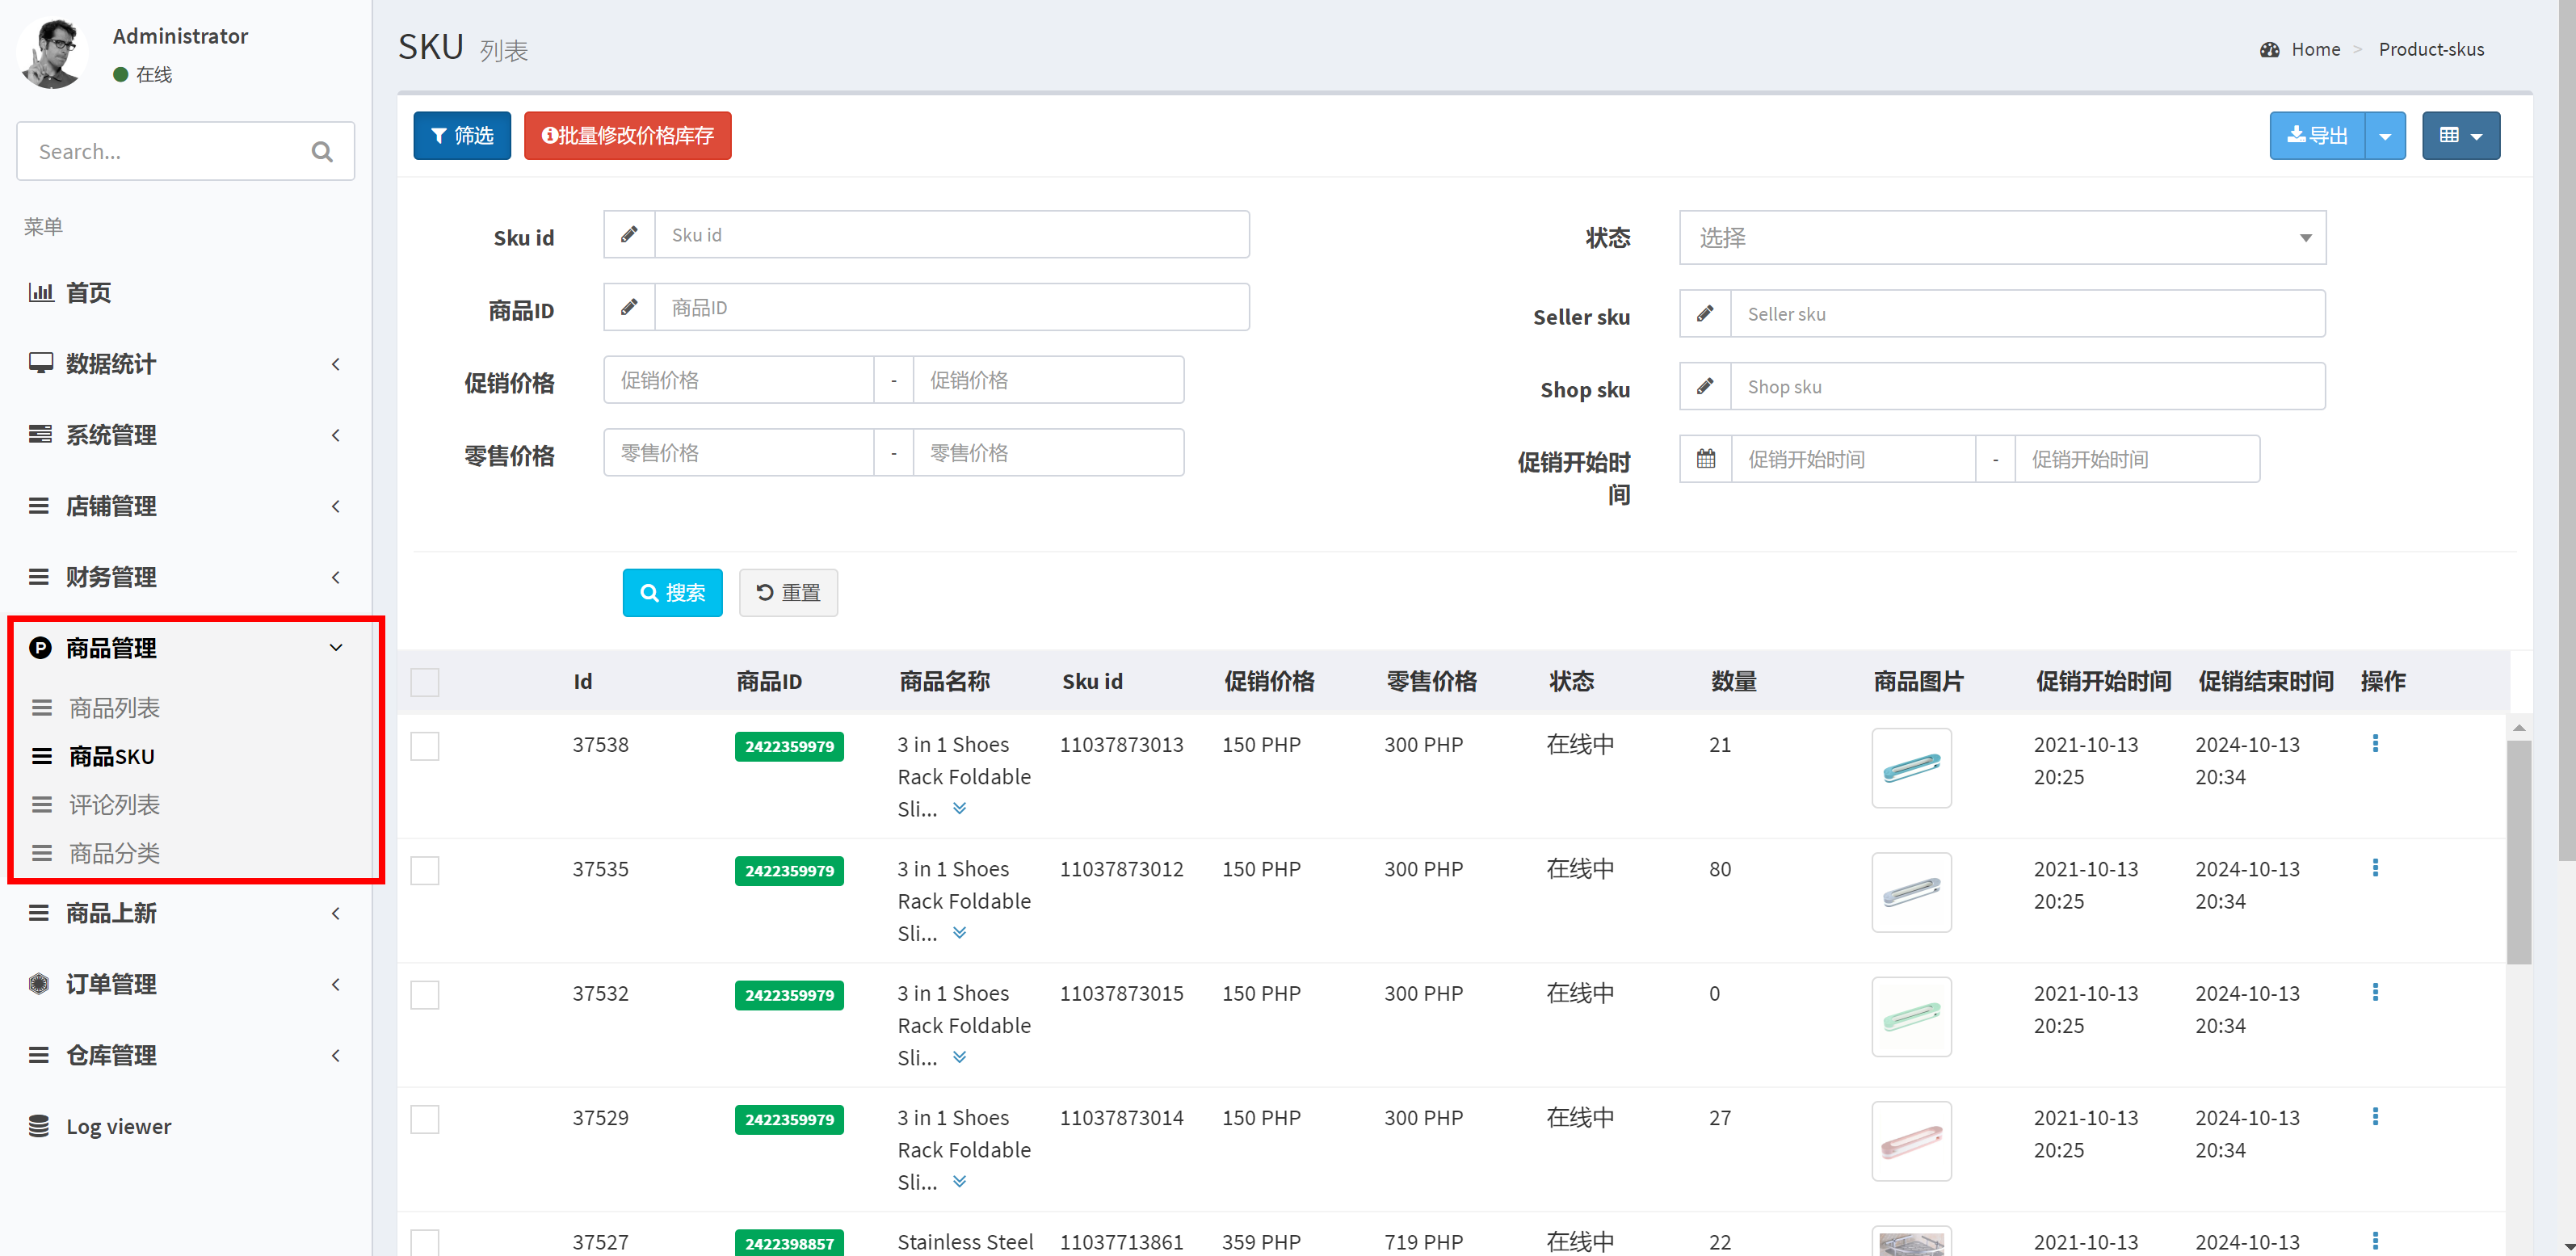Open the 导出 export dropdown arrow
2576x1256 pixels.
point(2385,136)
